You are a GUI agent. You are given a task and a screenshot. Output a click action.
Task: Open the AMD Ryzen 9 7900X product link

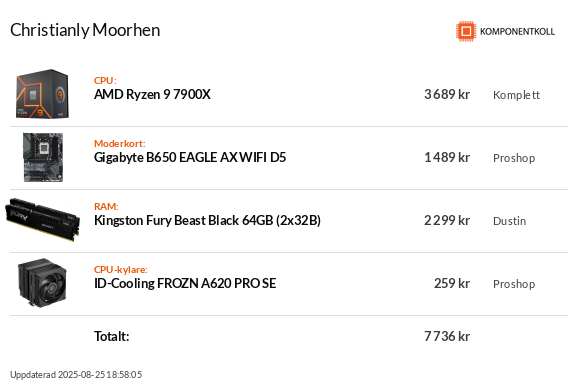point(152,95)
